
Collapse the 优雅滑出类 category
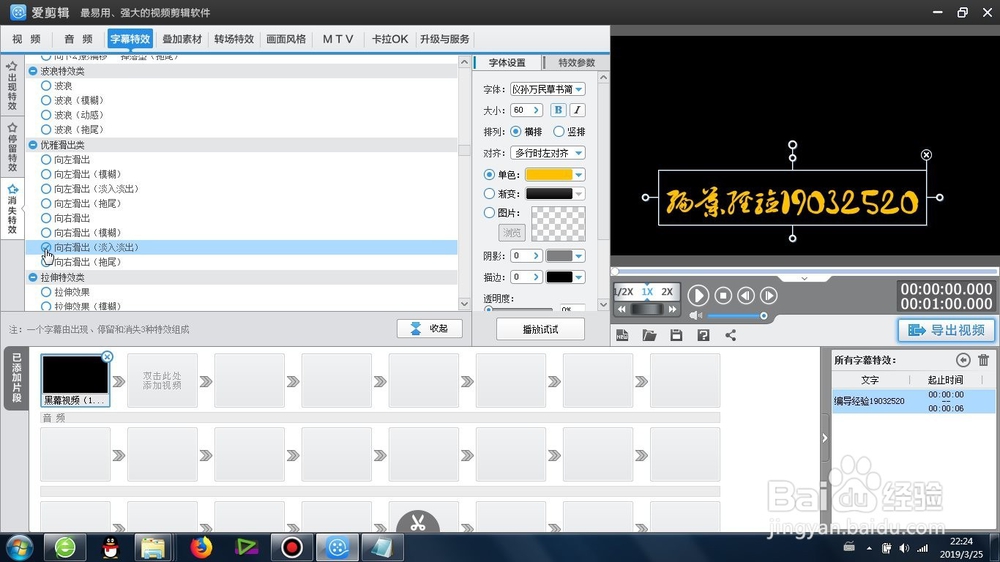(x=33, y=145)
